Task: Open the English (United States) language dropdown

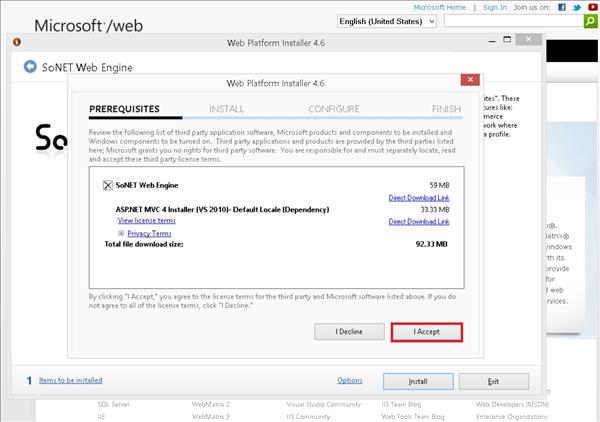Action: [x=387, y=21]
